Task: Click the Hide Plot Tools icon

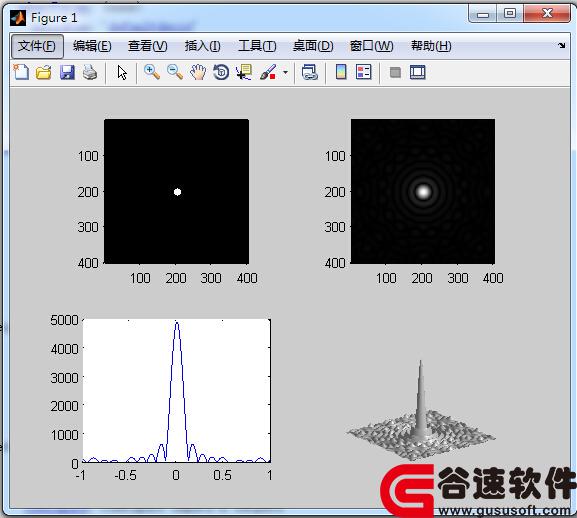Action: (395, 72)
